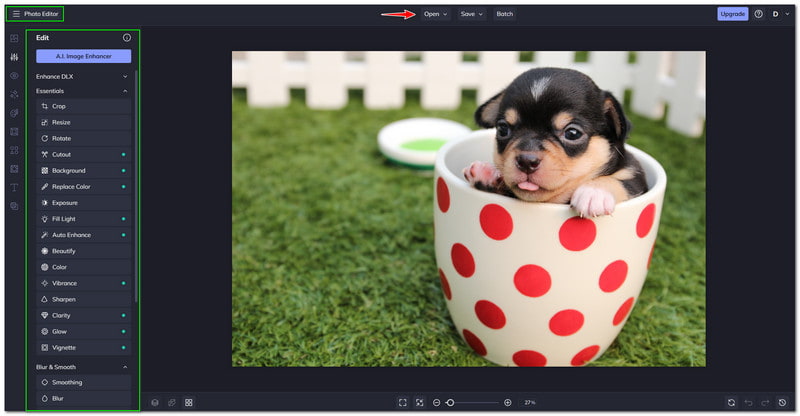This screenshot has width=800, height=416.
Task: Open the Auto Enhance tool
Action: tap(84, 235)
